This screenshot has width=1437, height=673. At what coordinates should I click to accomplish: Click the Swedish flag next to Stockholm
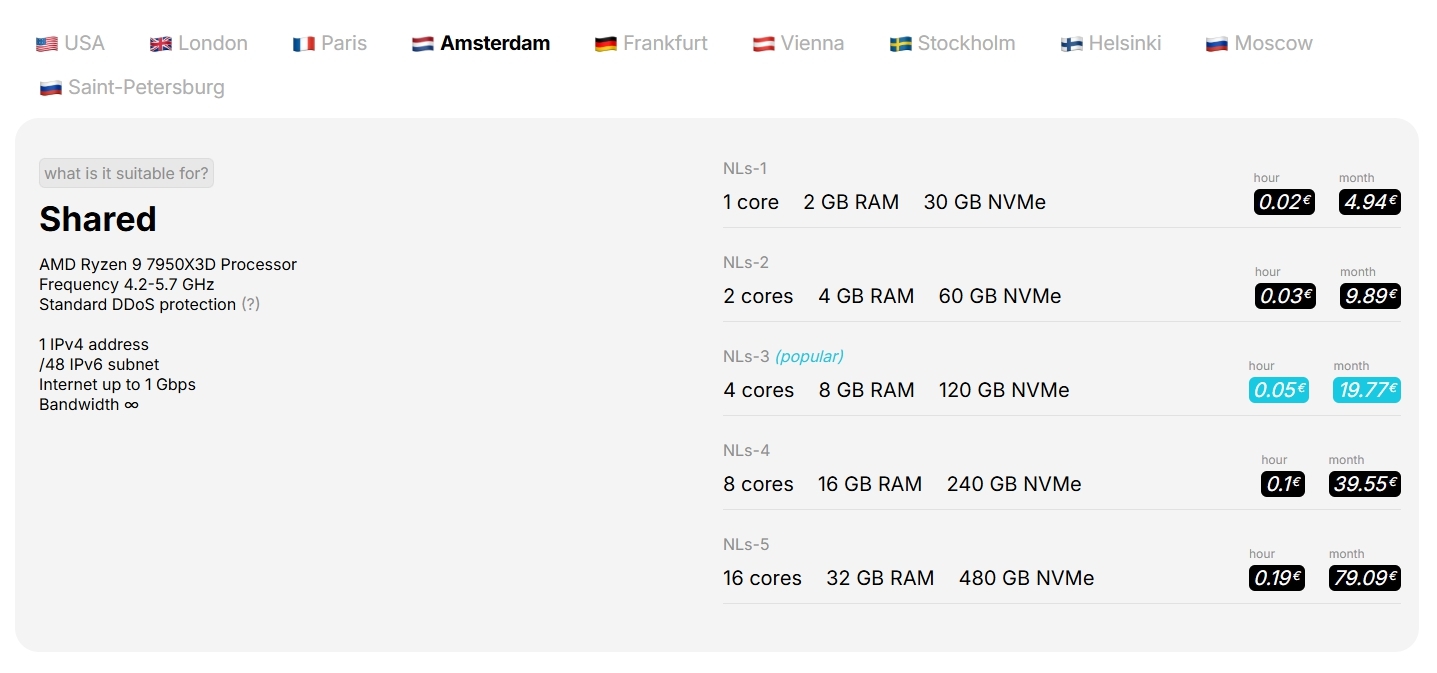(900, 44)
